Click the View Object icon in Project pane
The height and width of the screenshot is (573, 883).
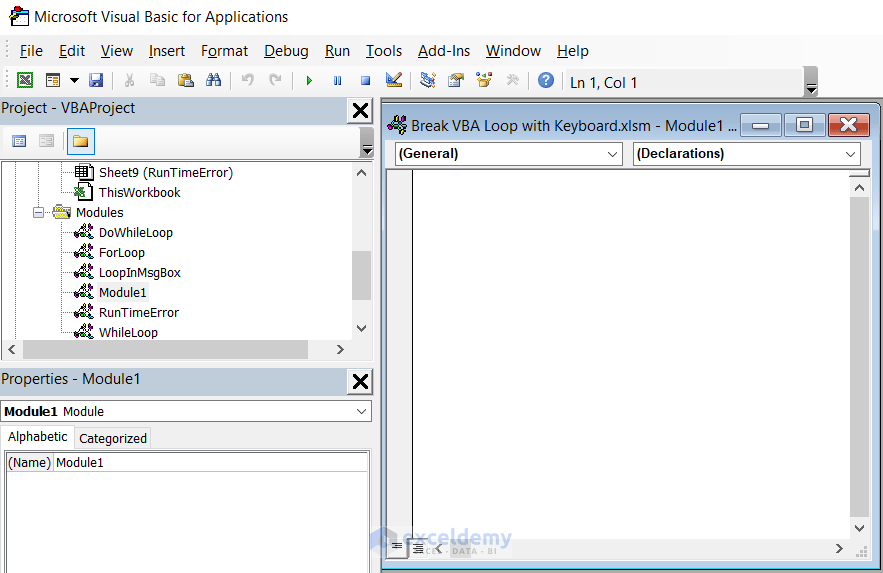[x=46, y=141]
